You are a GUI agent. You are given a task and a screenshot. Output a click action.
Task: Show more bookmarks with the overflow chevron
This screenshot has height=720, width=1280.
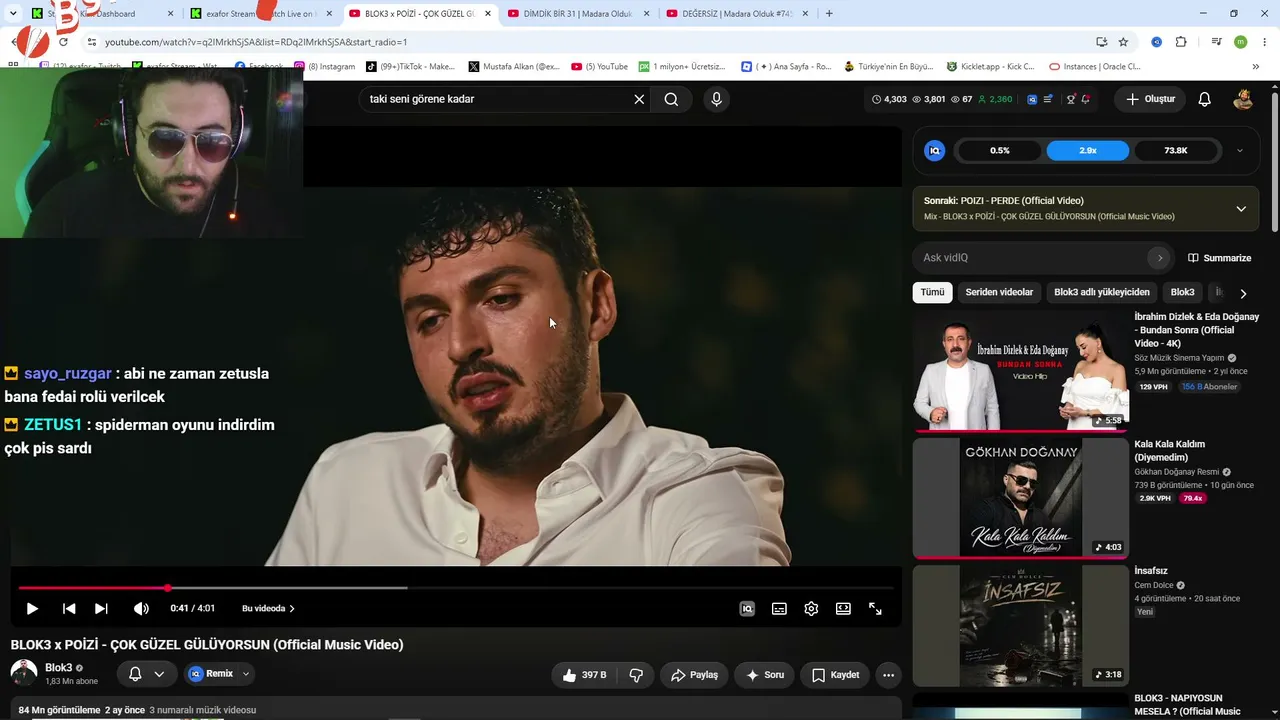pos(1256,67)
